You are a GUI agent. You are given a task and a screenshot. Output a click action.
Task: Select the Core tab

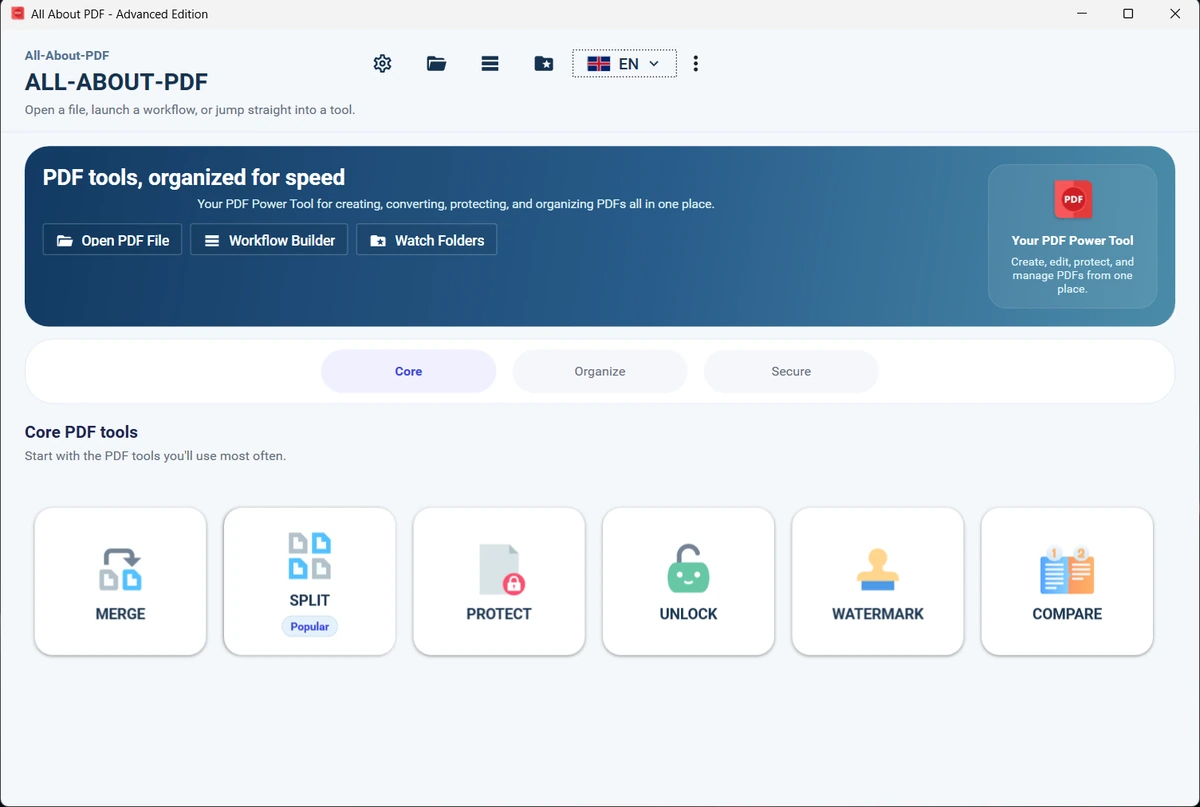point(408,371)
